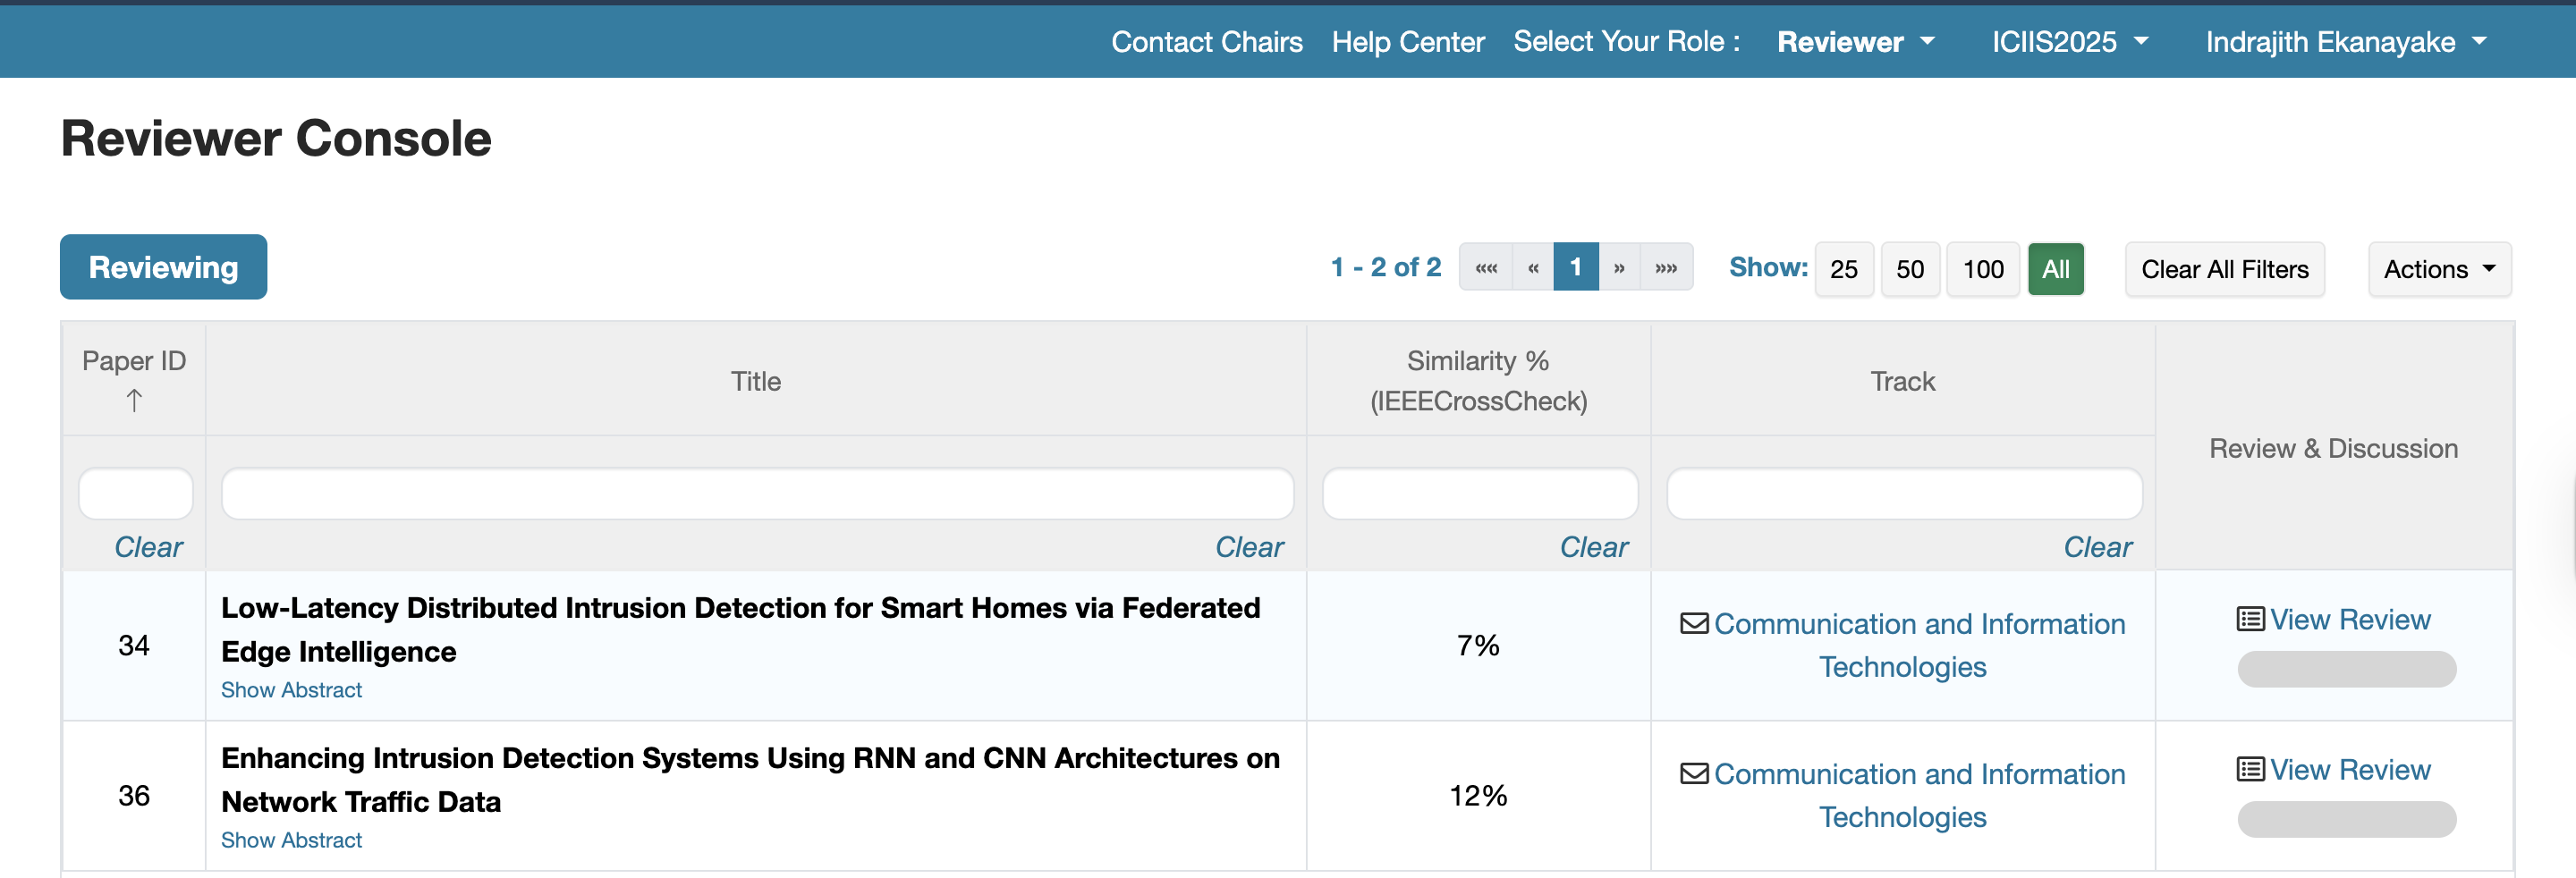
Task: Go to the next page of results
Action: pos(1619,268)
